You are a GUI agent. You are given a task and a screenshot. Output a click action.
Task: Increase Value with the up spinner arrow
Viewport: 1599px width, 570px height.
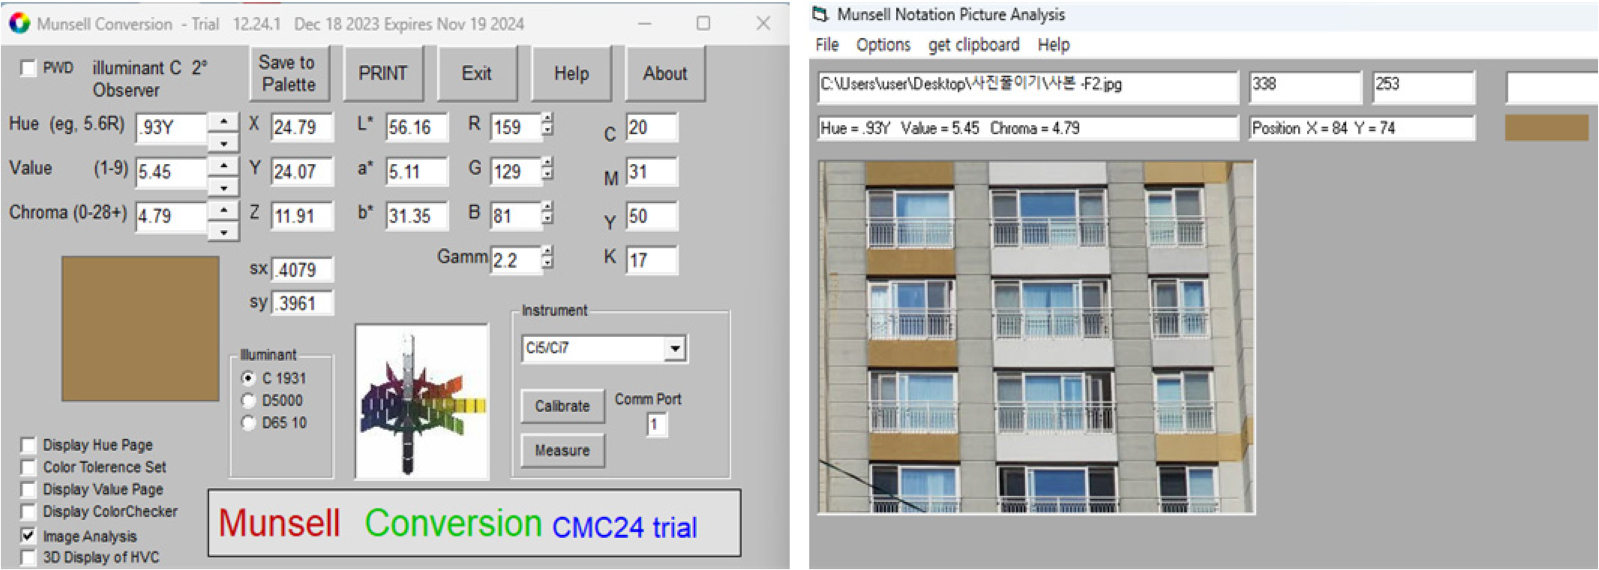click(x=224, y=164)
